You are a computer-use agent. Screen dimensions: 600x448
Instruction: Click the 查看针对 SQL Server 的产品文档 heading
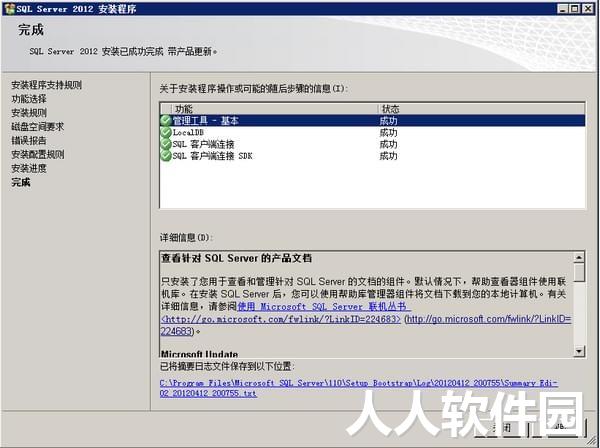236,258
